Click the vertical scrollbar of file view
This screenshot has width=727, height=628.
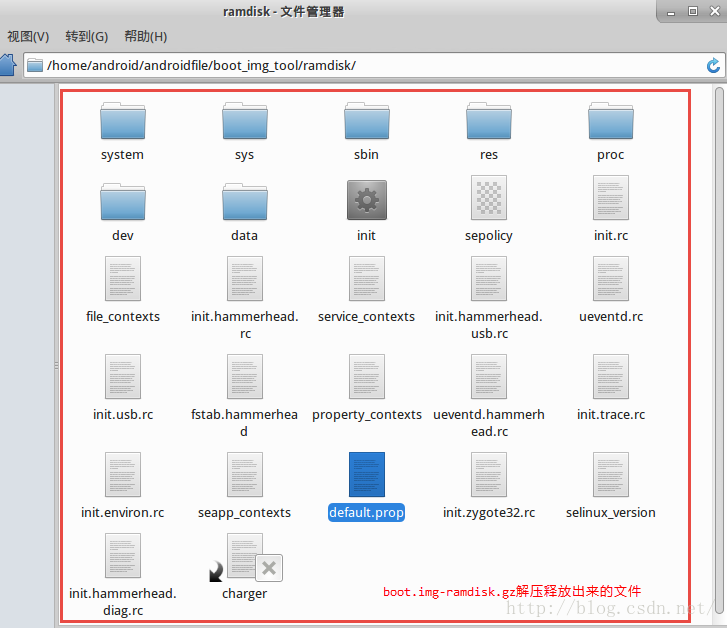click(719, 352)
